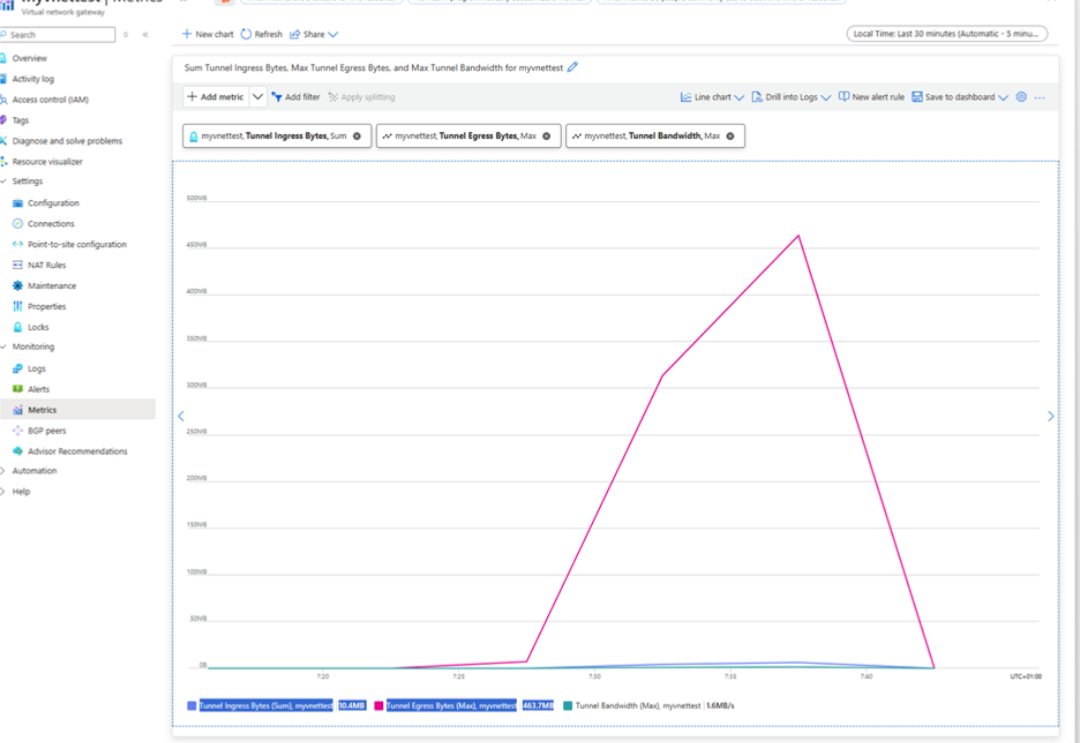Open the Local Time range picker
Image resolution: width=1080 pixels, height=743 pixels.
point(947,34)
